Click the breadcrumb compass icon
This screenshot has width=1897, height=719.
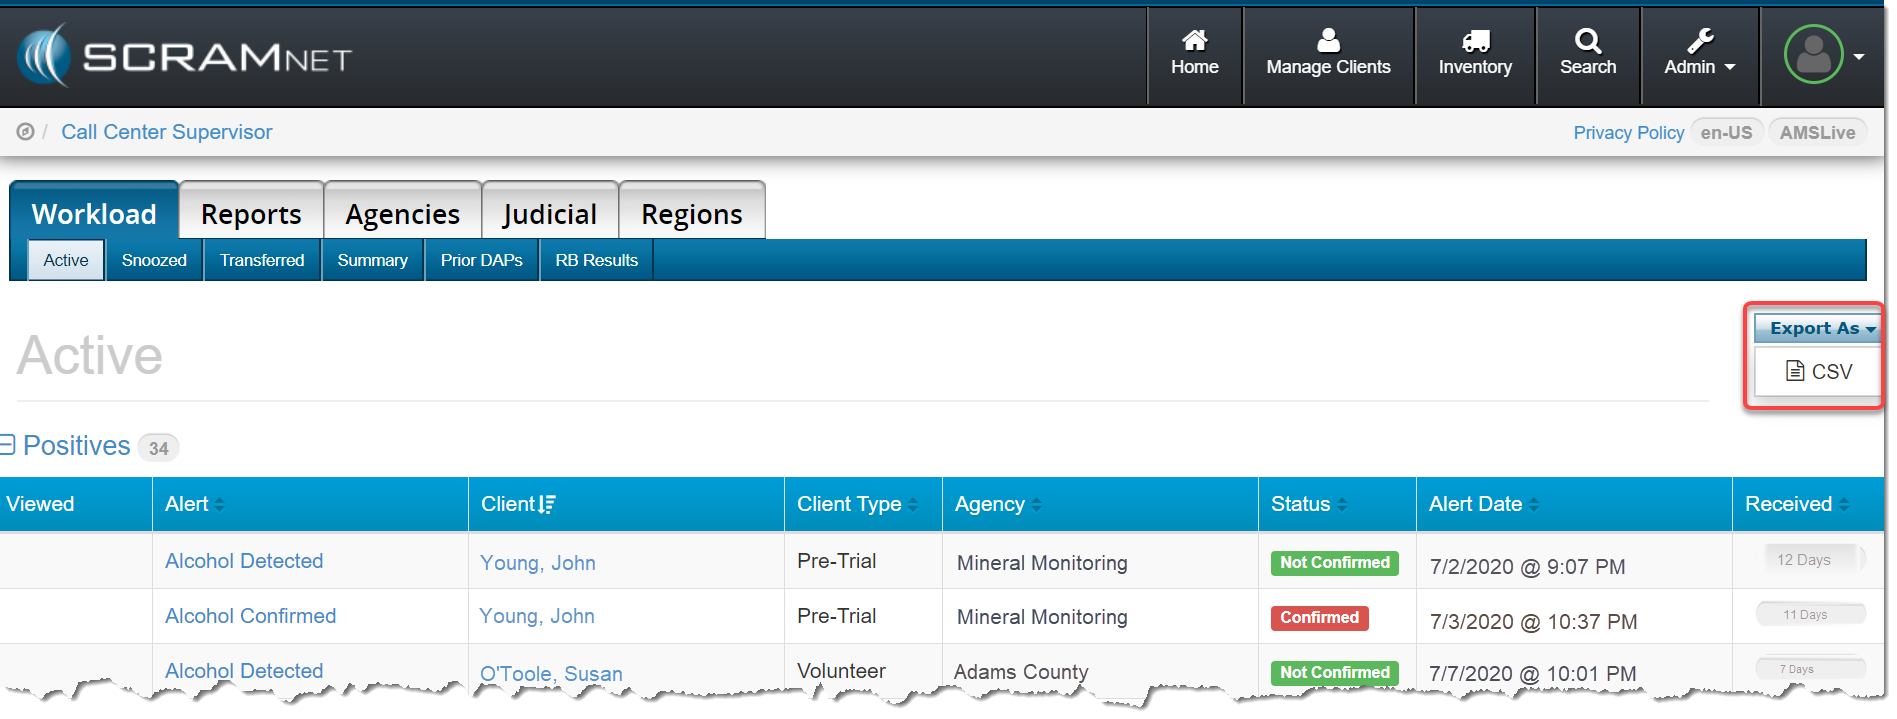point(25,132)
